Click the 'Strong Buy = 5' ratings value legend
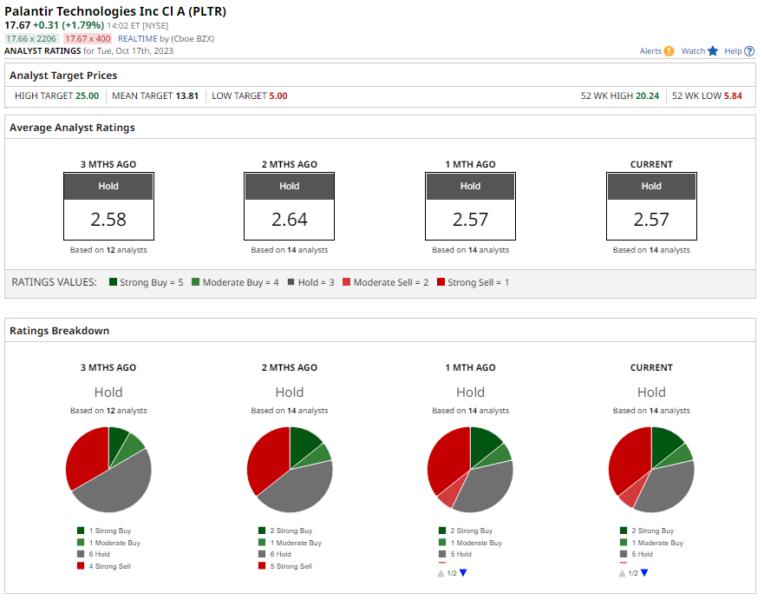 tap(146, 282)
